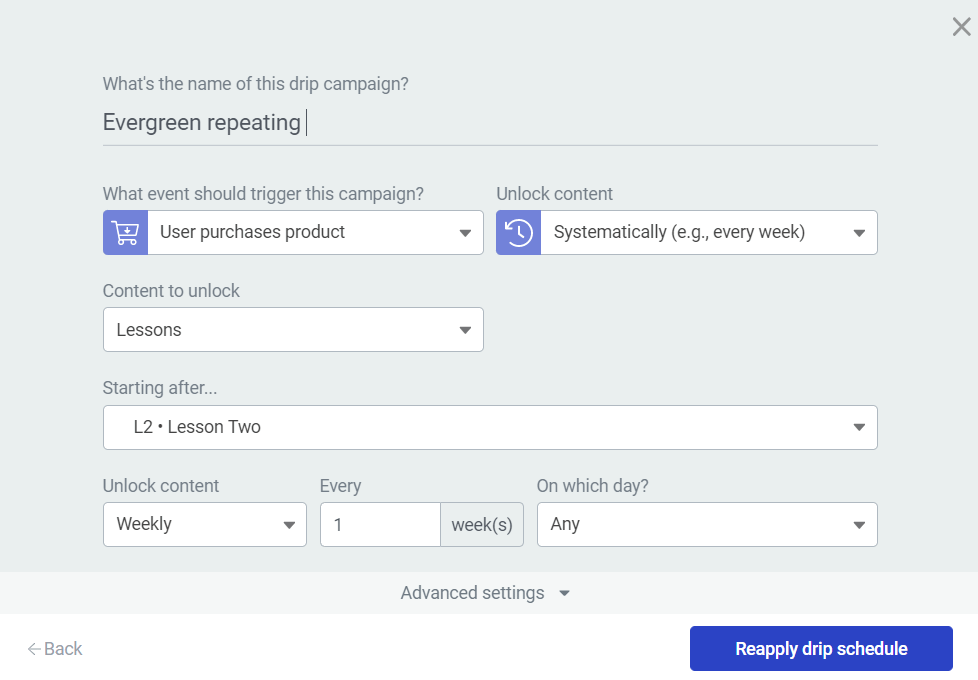Click the shopping cart trigger icon
The image size is (978, 680).
125,232
